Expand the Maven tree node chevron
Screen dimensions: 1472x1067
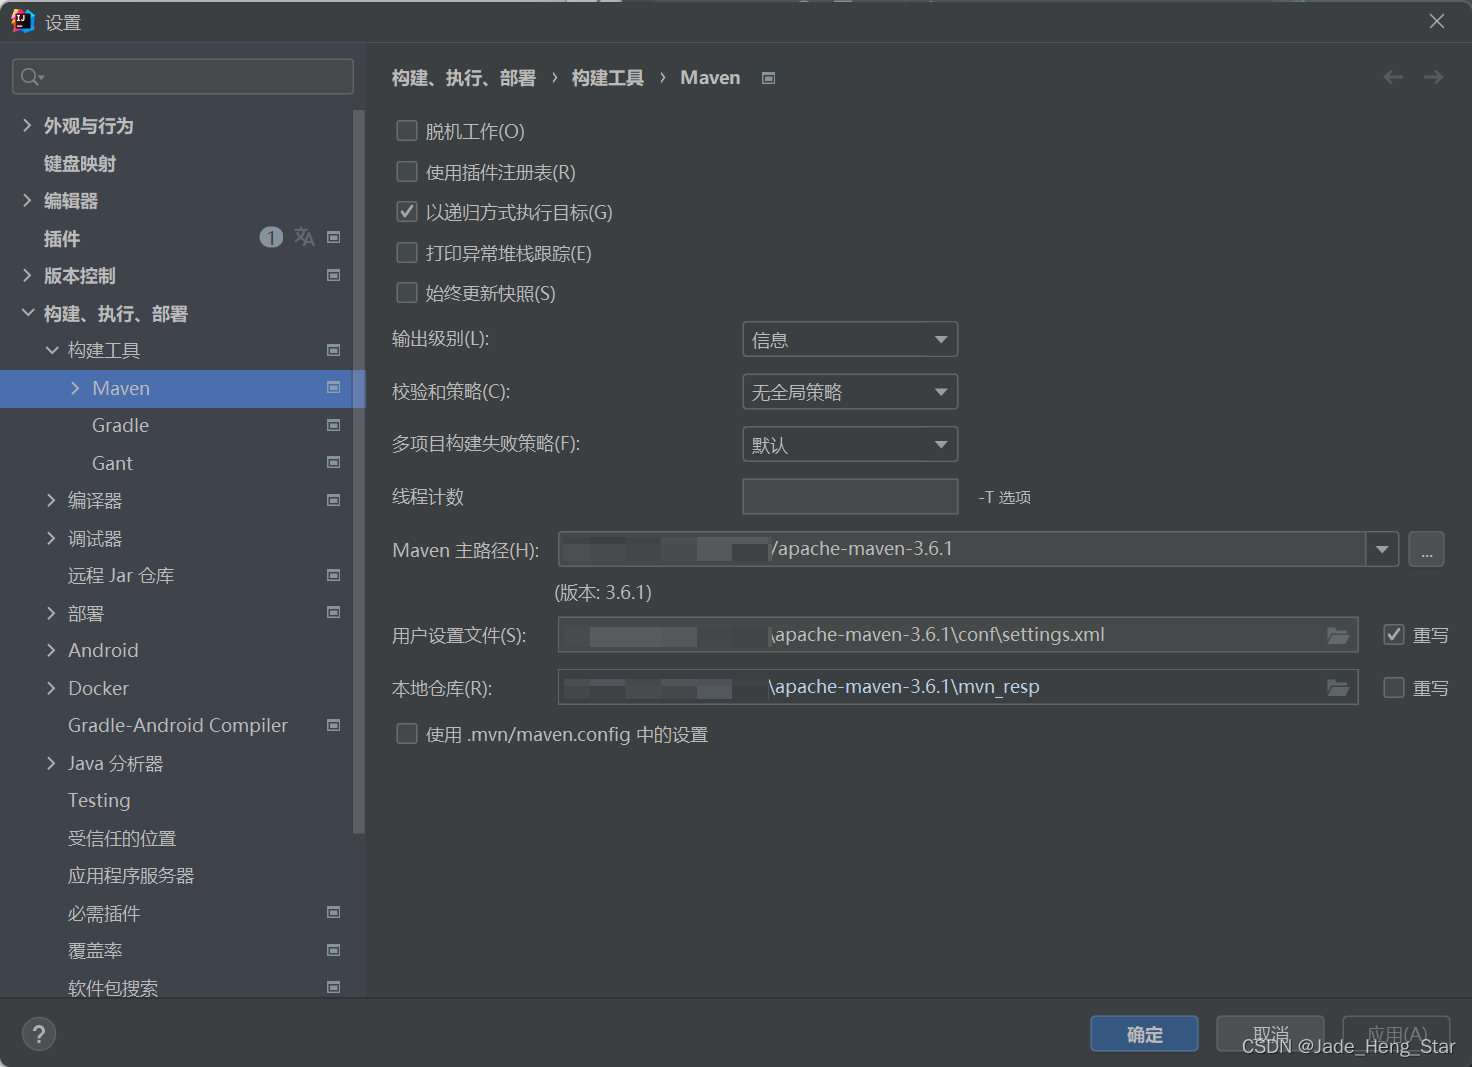coord(75,388)
